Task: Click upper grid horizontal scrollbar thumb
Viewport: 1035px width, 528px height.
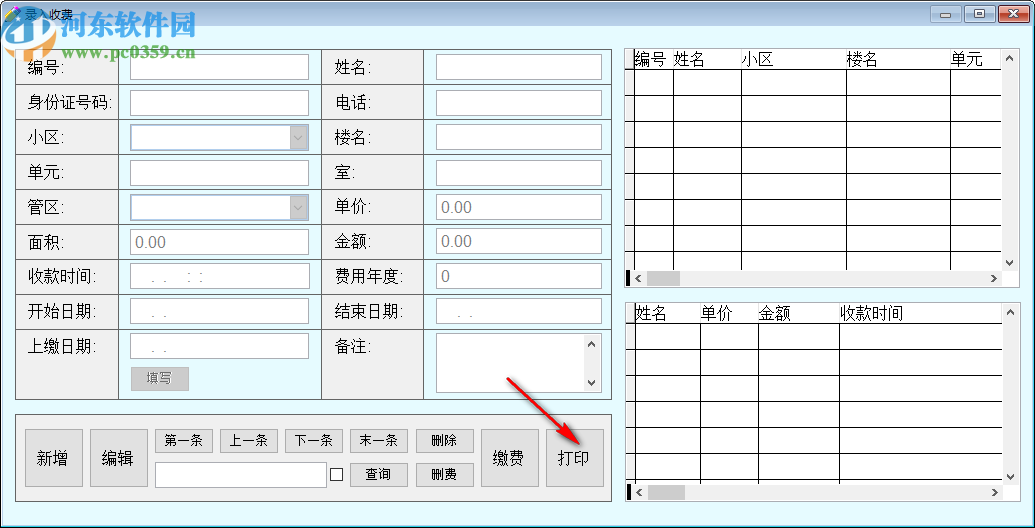Action: pos(663,279)
